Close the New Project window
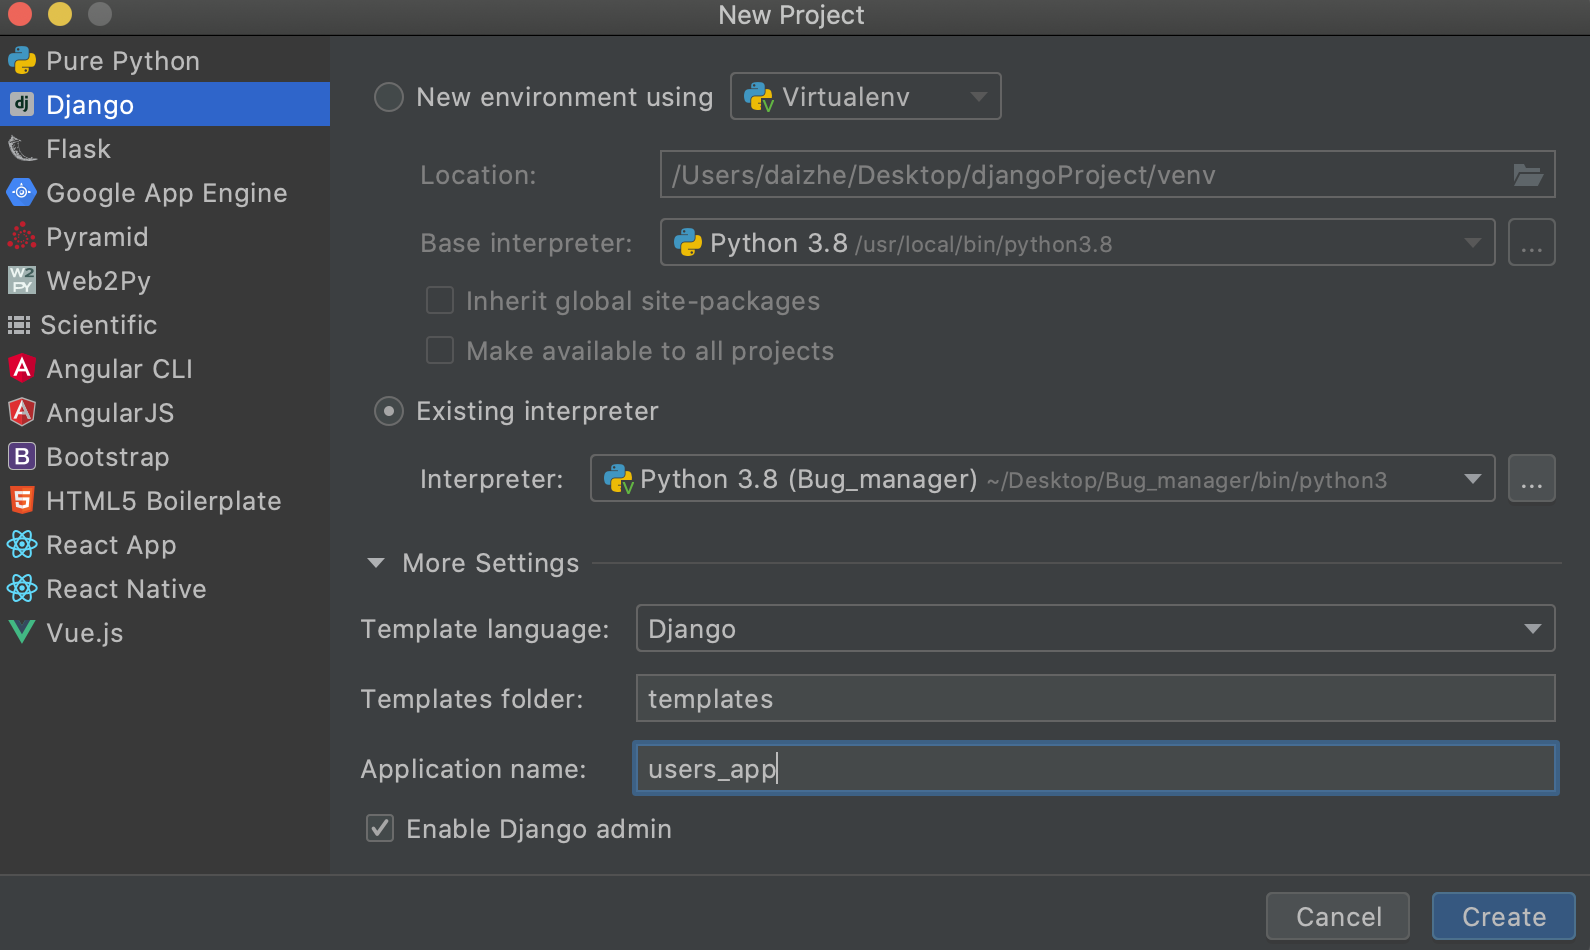1590x950 pixels. coord(20,14)
